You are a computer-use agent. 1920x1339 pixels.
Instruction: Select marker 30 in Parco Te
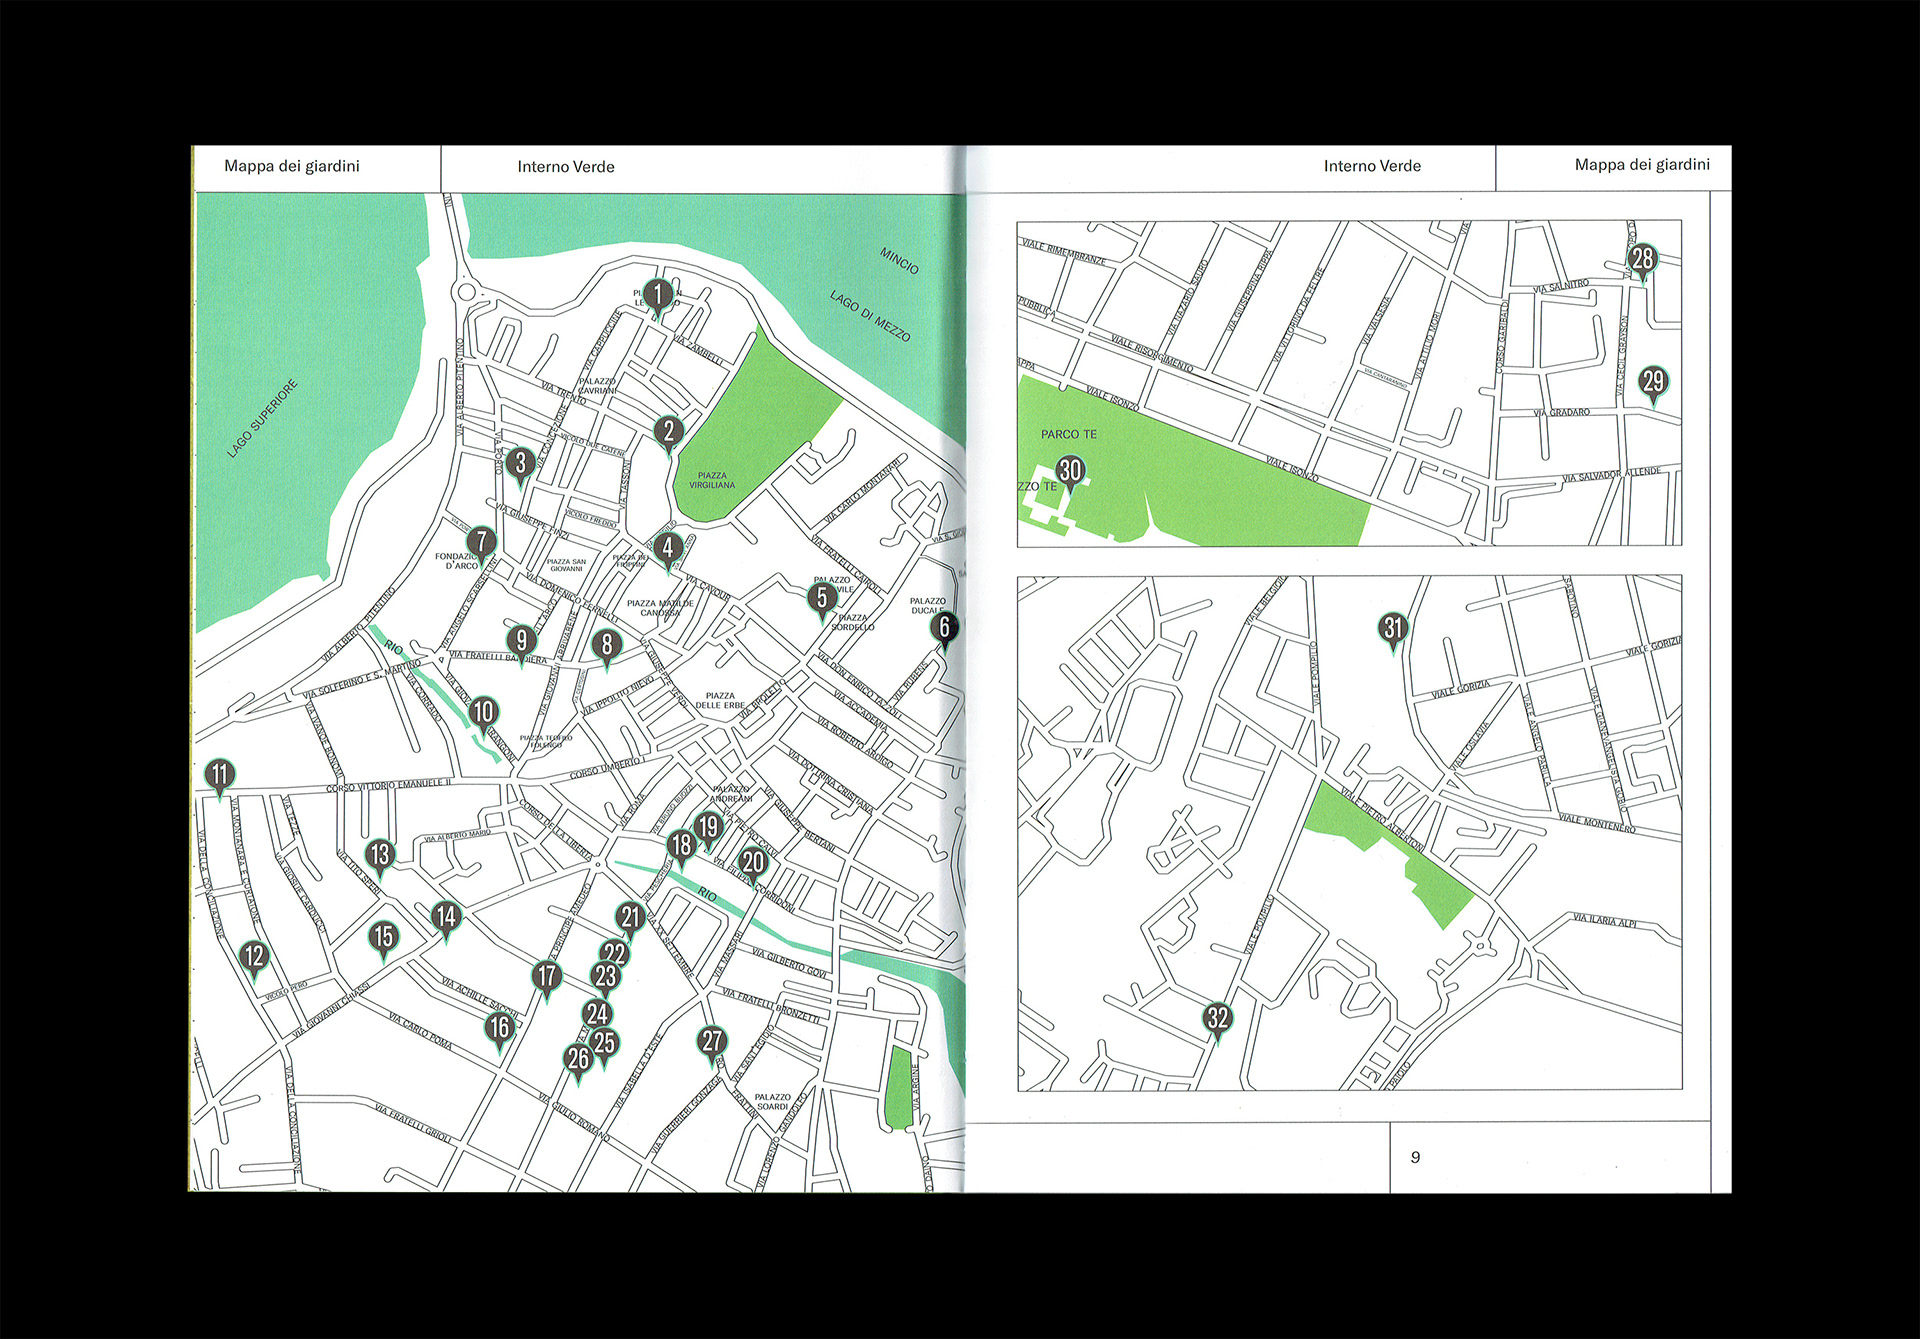tap(1071, 470)
